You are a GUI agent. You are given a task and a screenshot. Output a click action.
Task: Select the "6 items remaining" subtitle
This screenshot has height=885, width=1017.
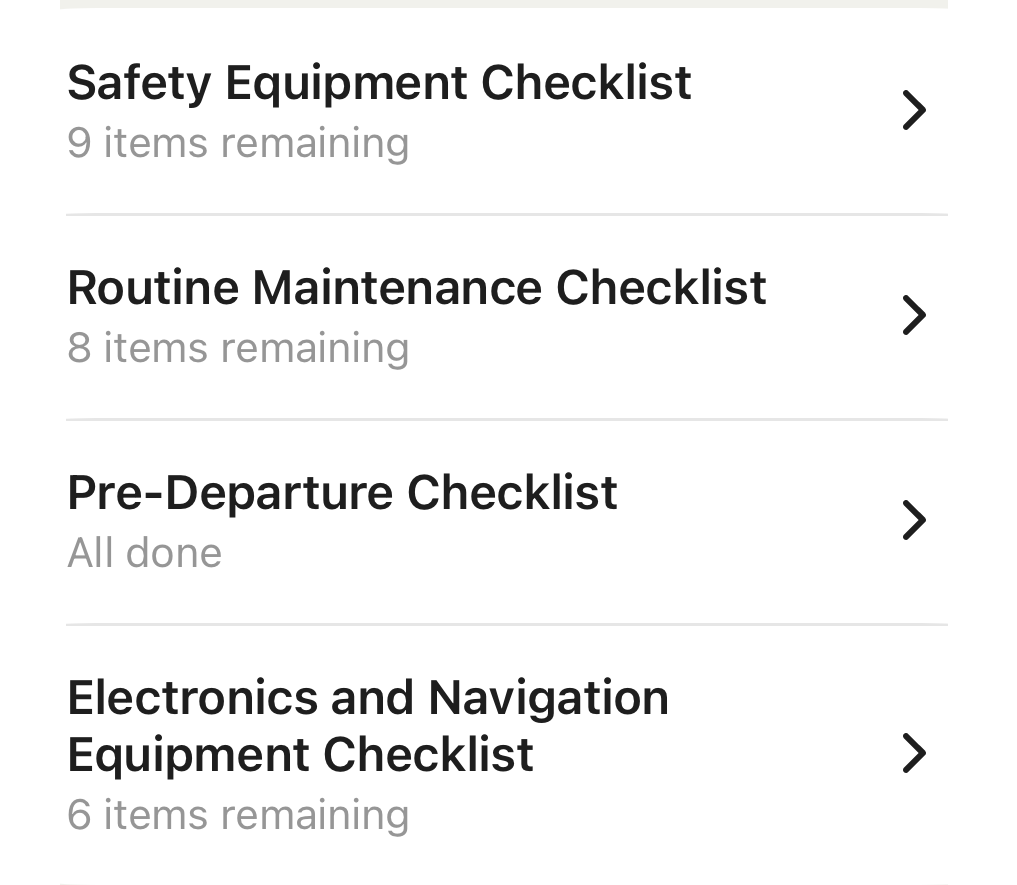pos(238,815)
